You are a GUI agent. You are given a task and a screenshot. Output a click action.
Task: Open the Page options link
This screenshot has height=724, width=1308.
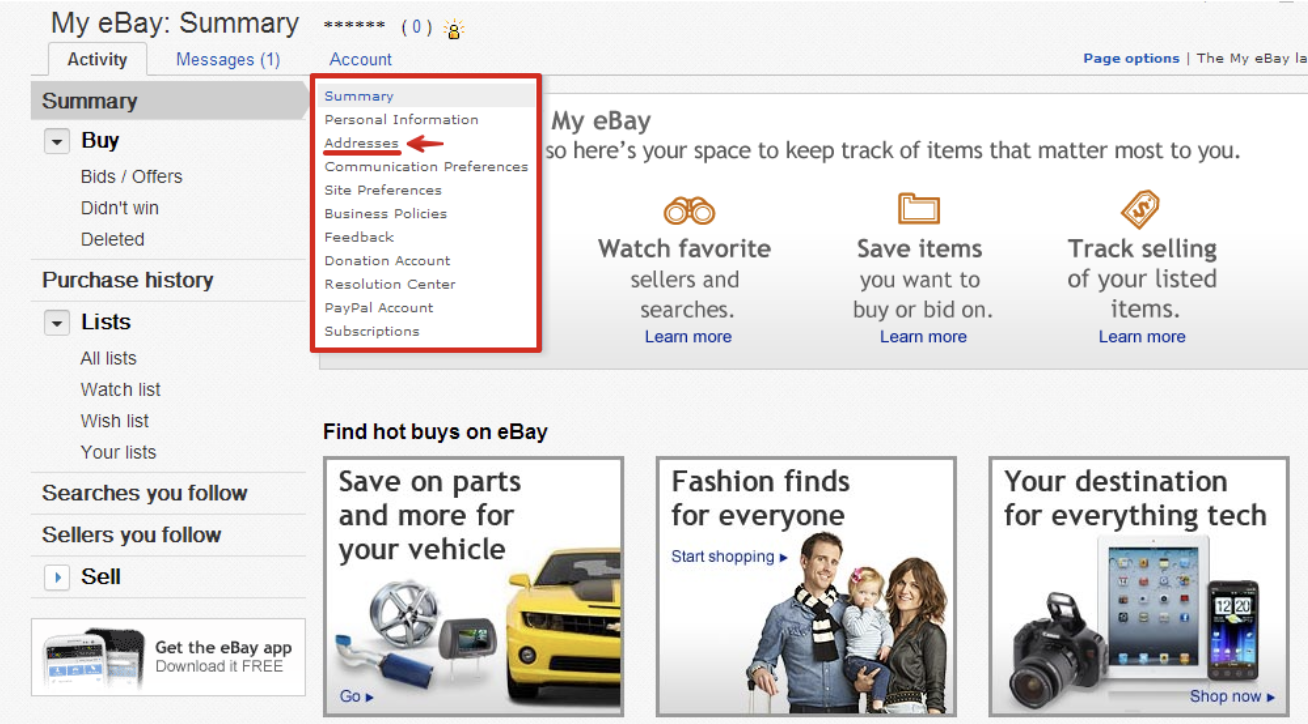tap(1131, 58)
